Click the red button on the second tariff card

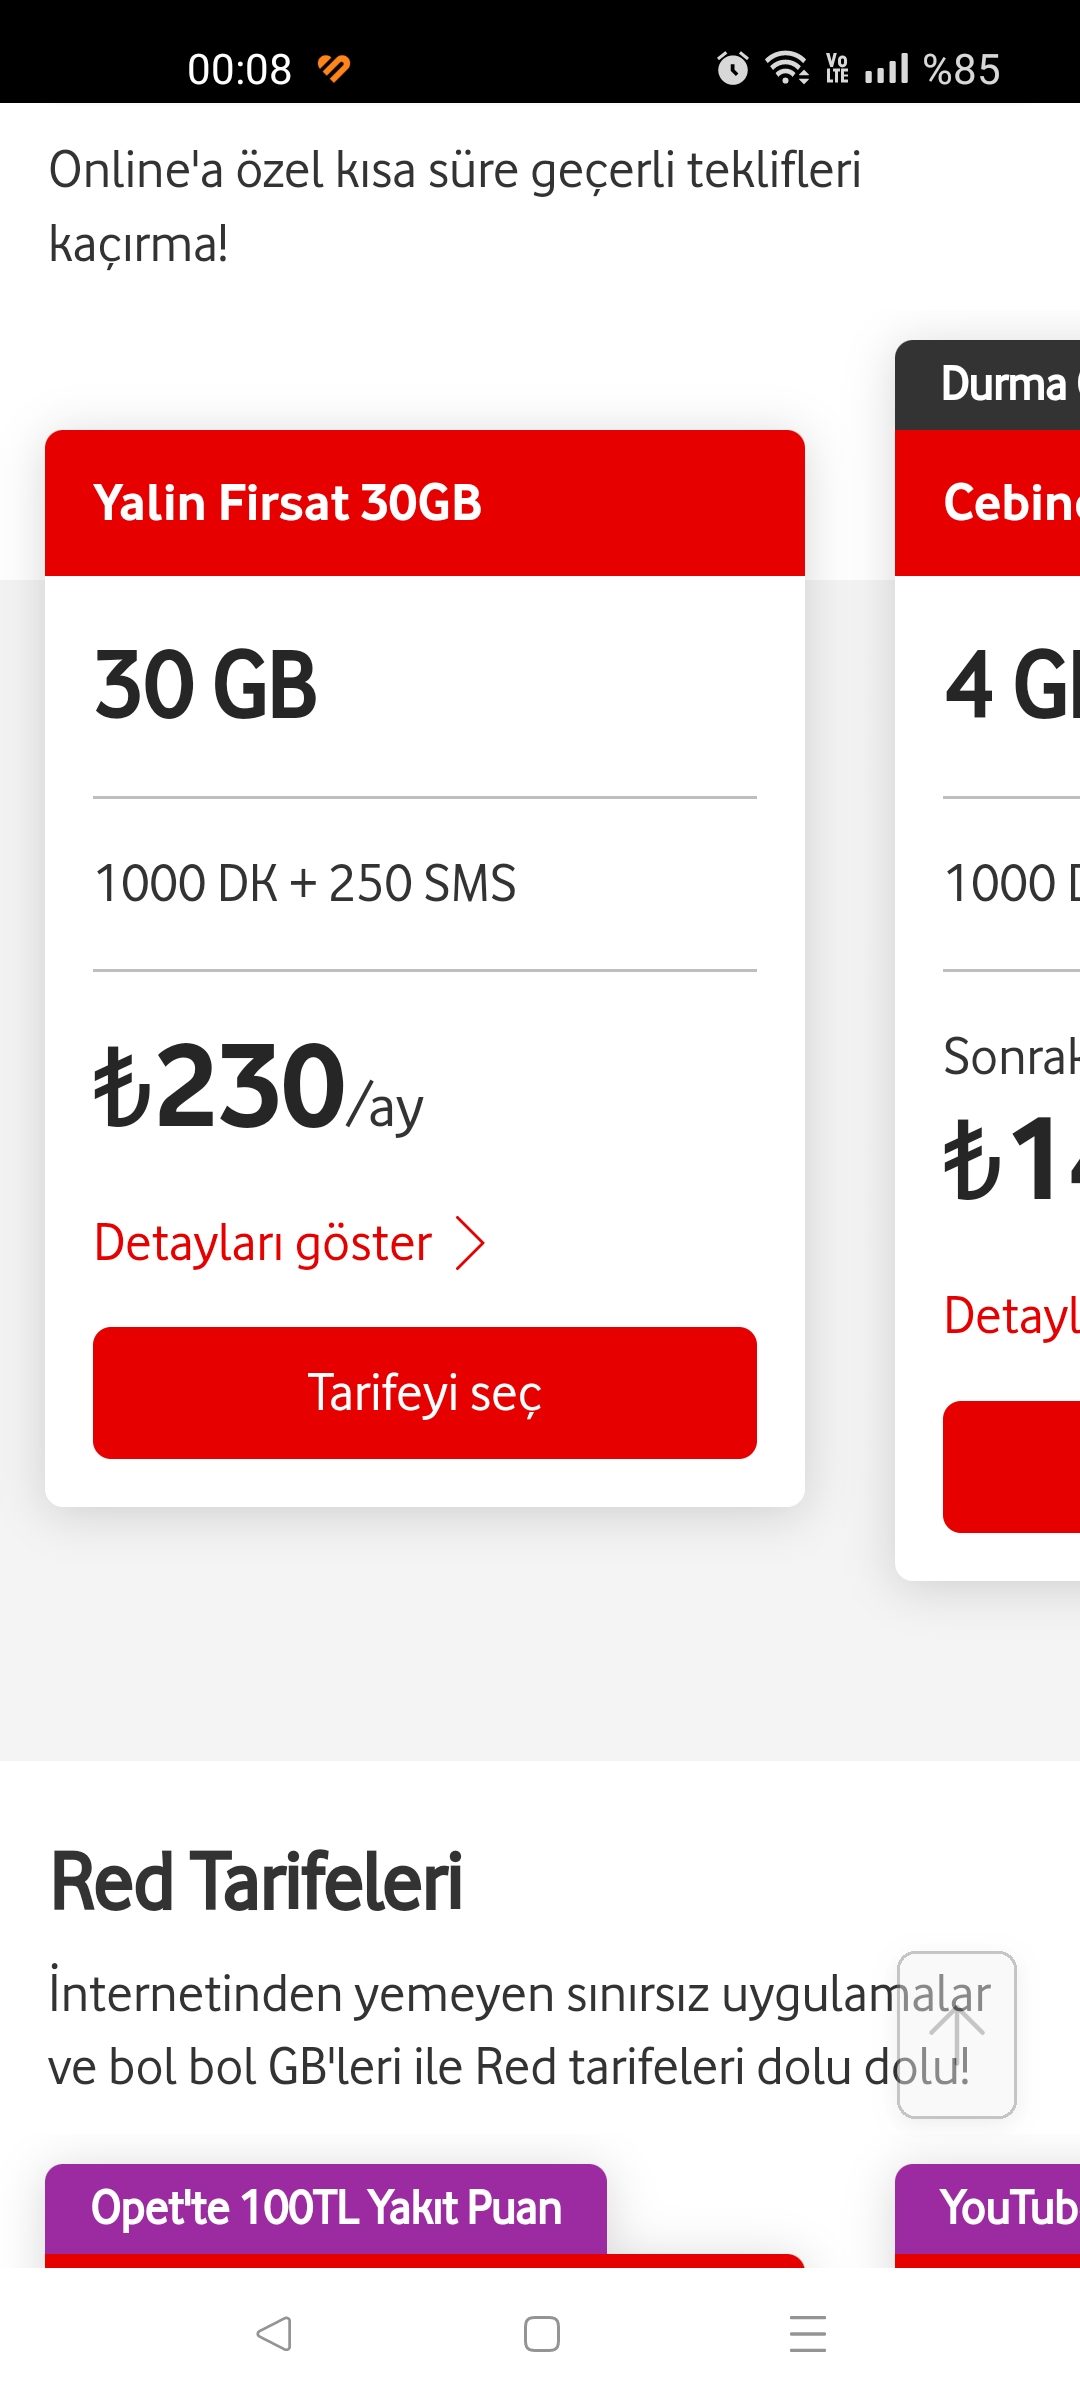[x=1012, y=1467]
